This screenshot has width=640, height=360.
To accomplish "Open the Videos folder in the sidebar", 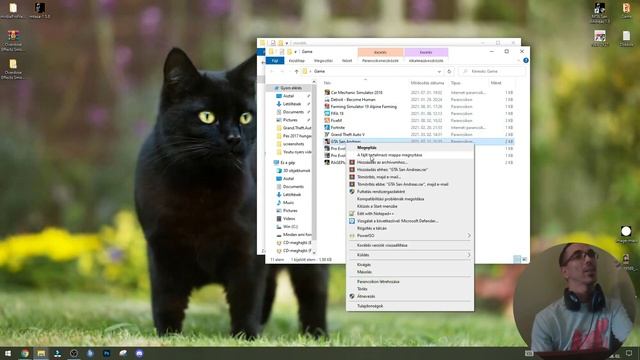I will pos(289,219).
